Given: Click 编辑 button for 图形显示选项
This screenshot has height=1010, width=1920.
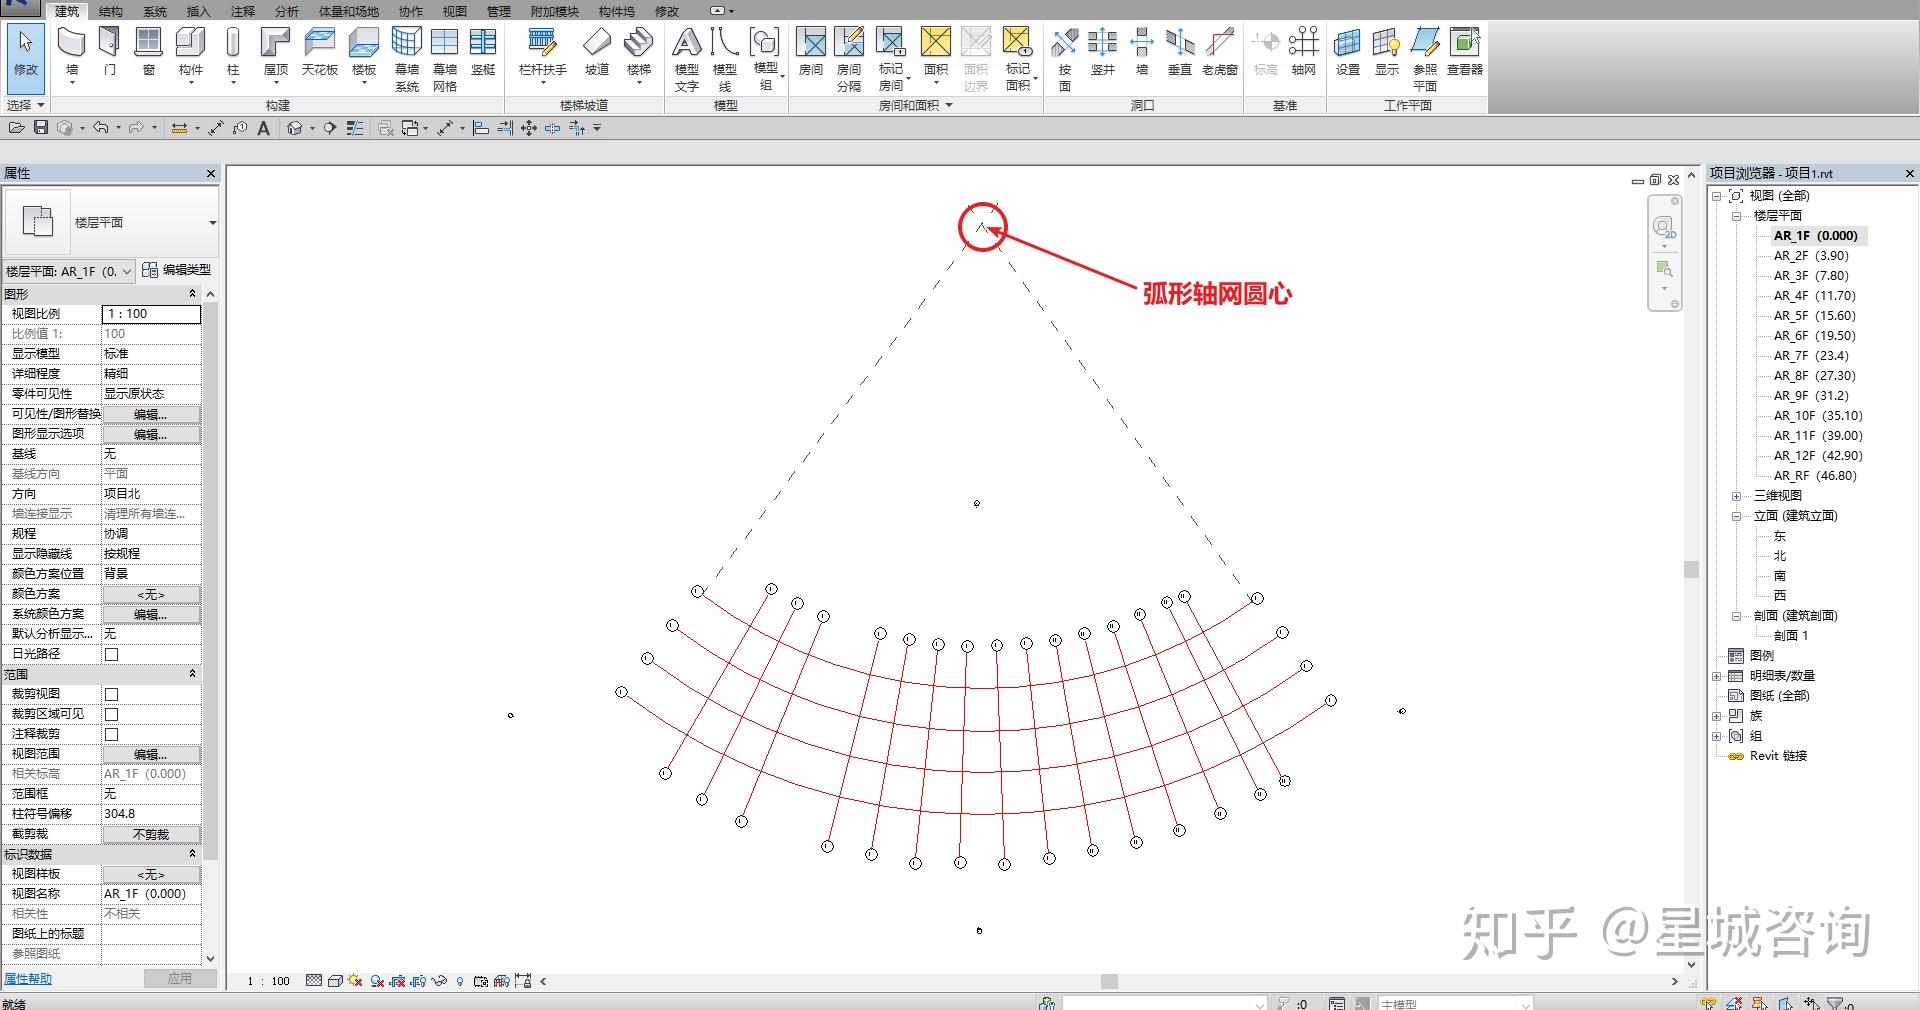Looking at the screenshot, I should click(151, 434).
